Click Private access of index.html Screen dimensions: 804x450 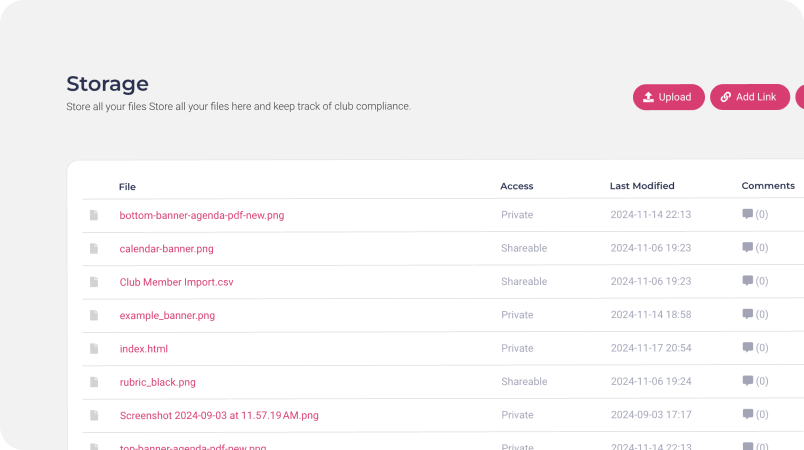click(517, 348)
